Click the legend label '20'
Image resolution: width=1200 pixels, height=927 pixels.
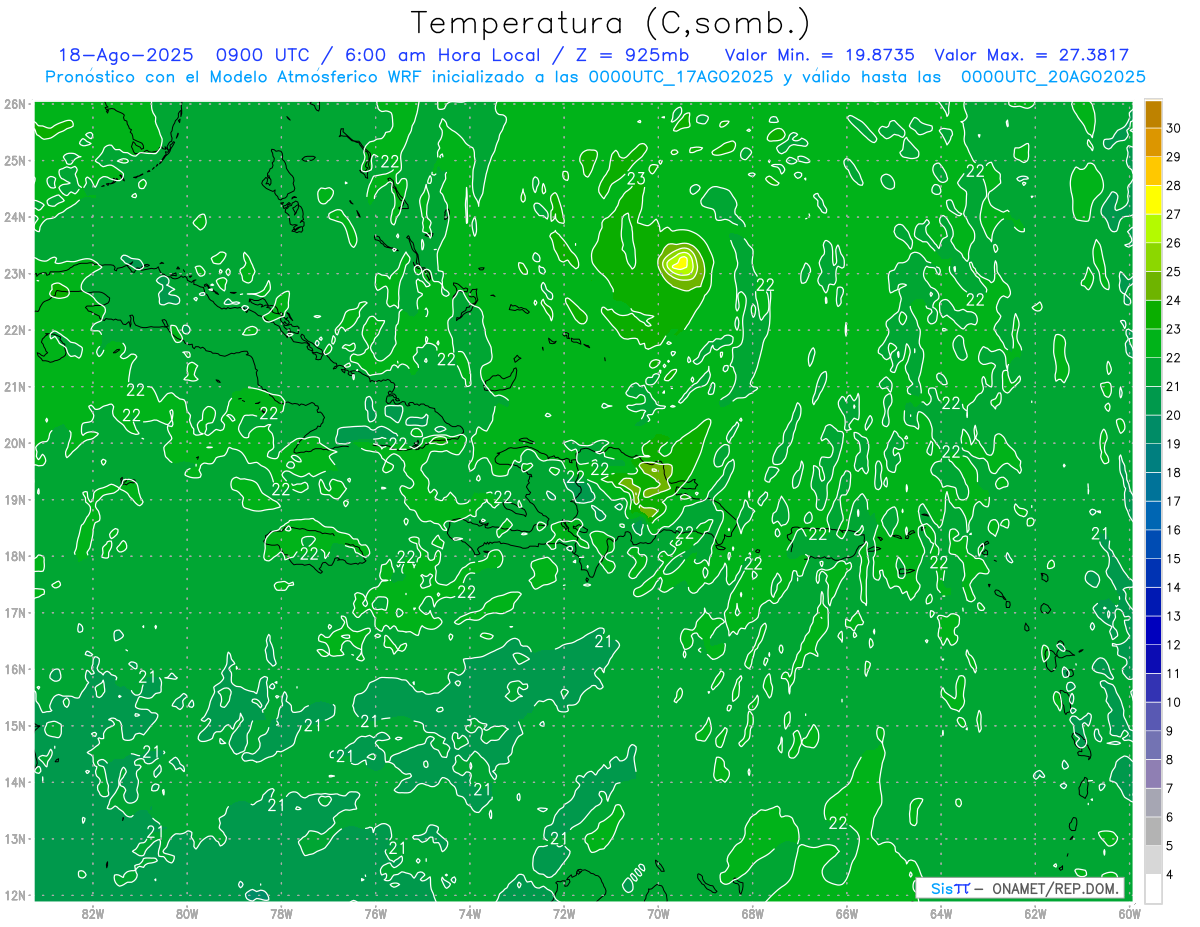pyautogui.click(x=1174, y=415)
